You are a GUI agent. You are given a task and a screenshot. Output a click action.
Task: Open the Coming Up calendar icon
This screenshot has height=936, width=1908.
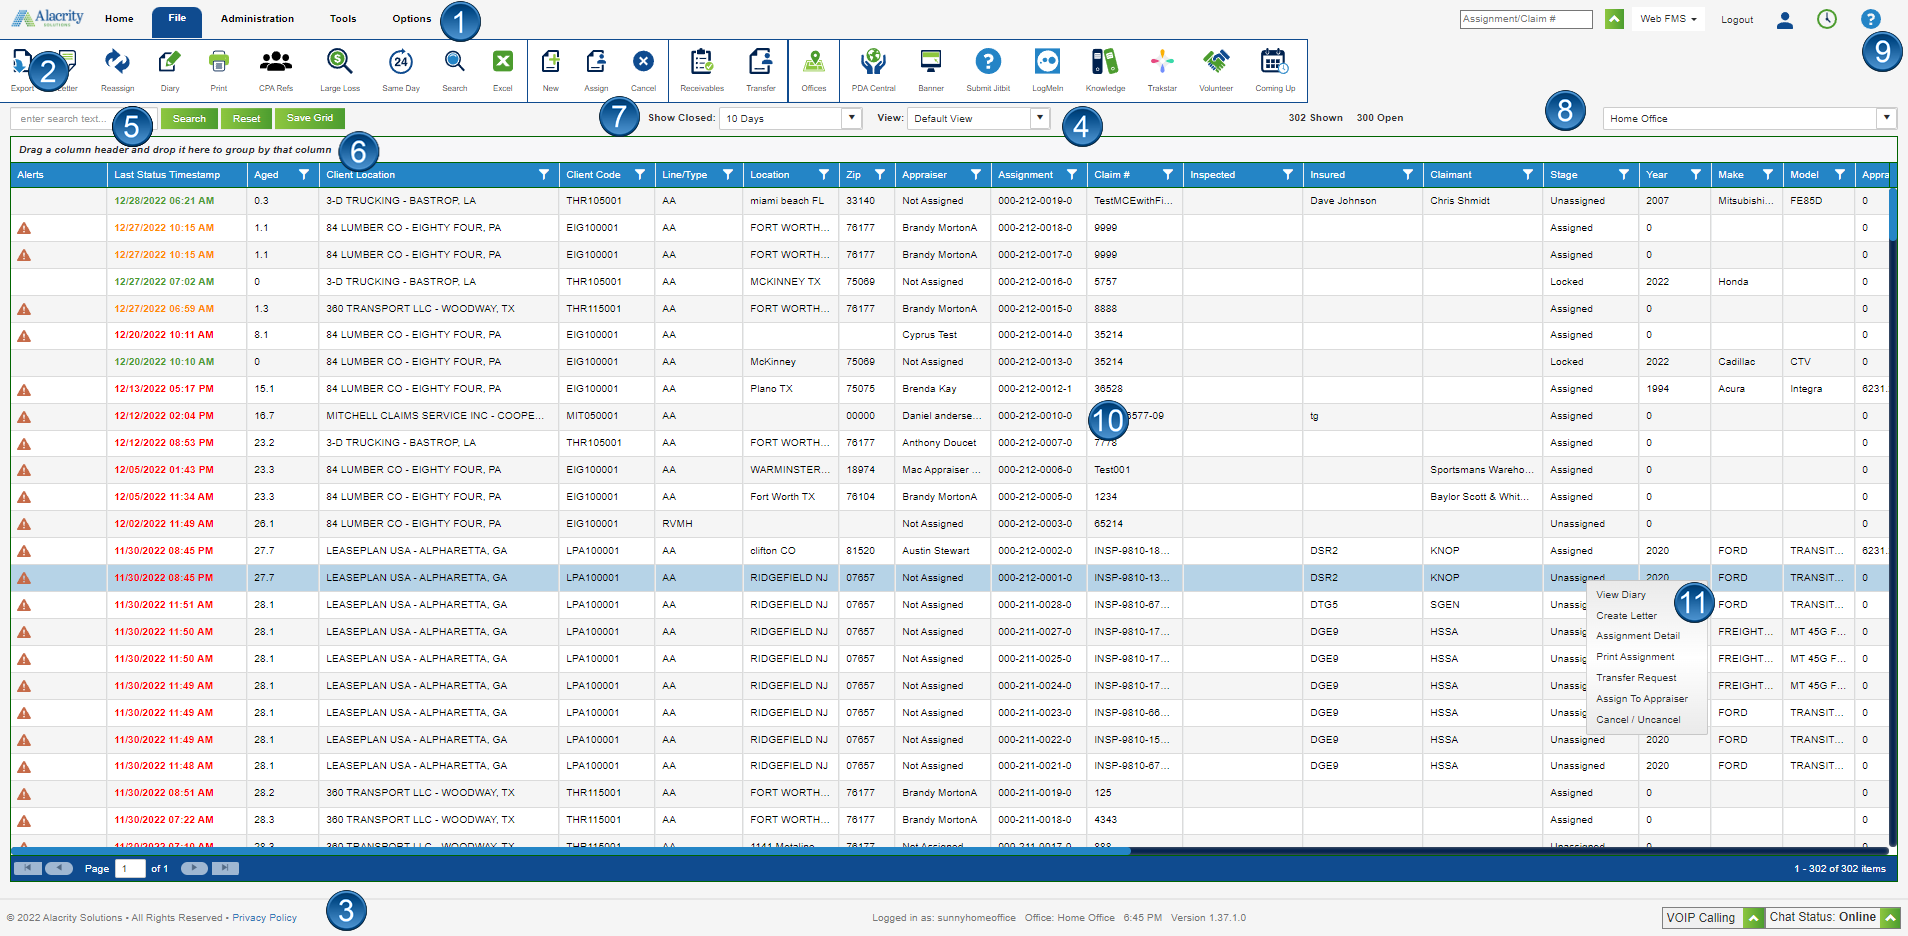pos(1274,63)
